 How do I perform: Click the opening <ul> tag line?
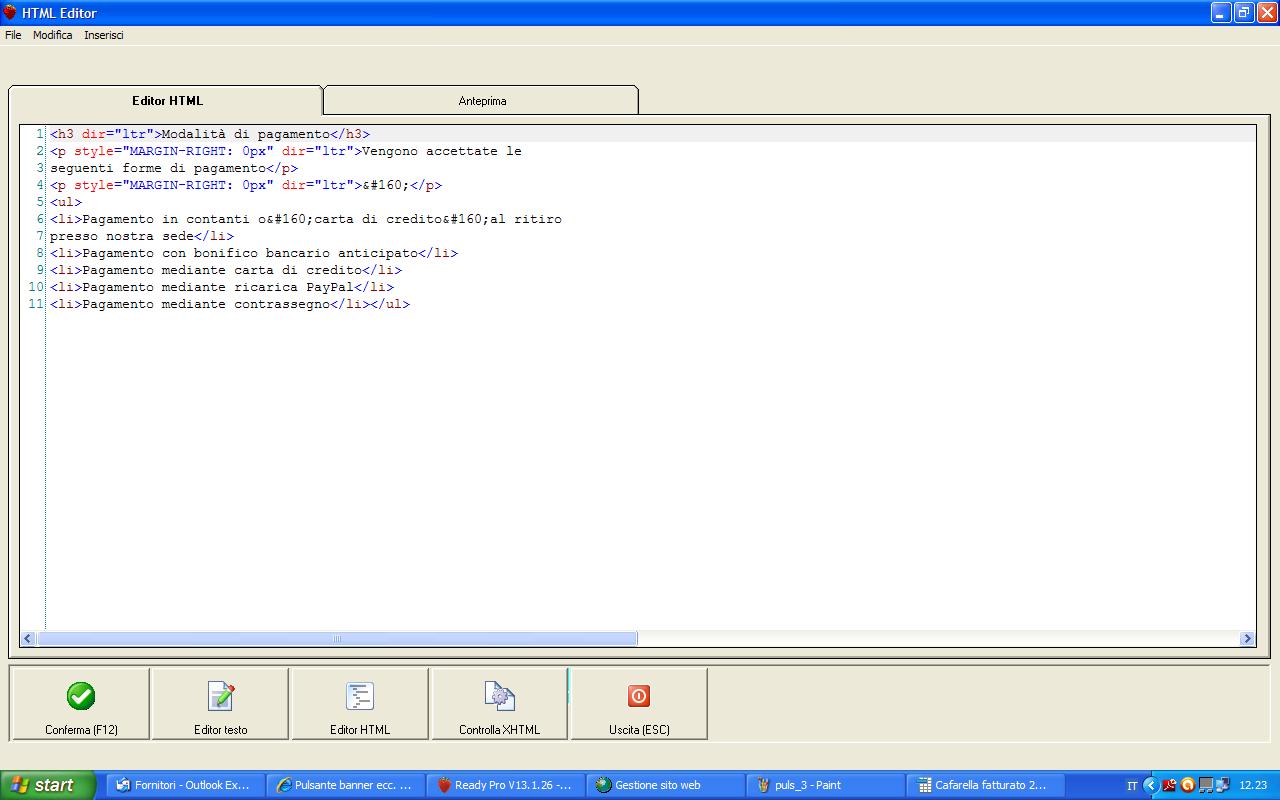[x=66, y=202]
